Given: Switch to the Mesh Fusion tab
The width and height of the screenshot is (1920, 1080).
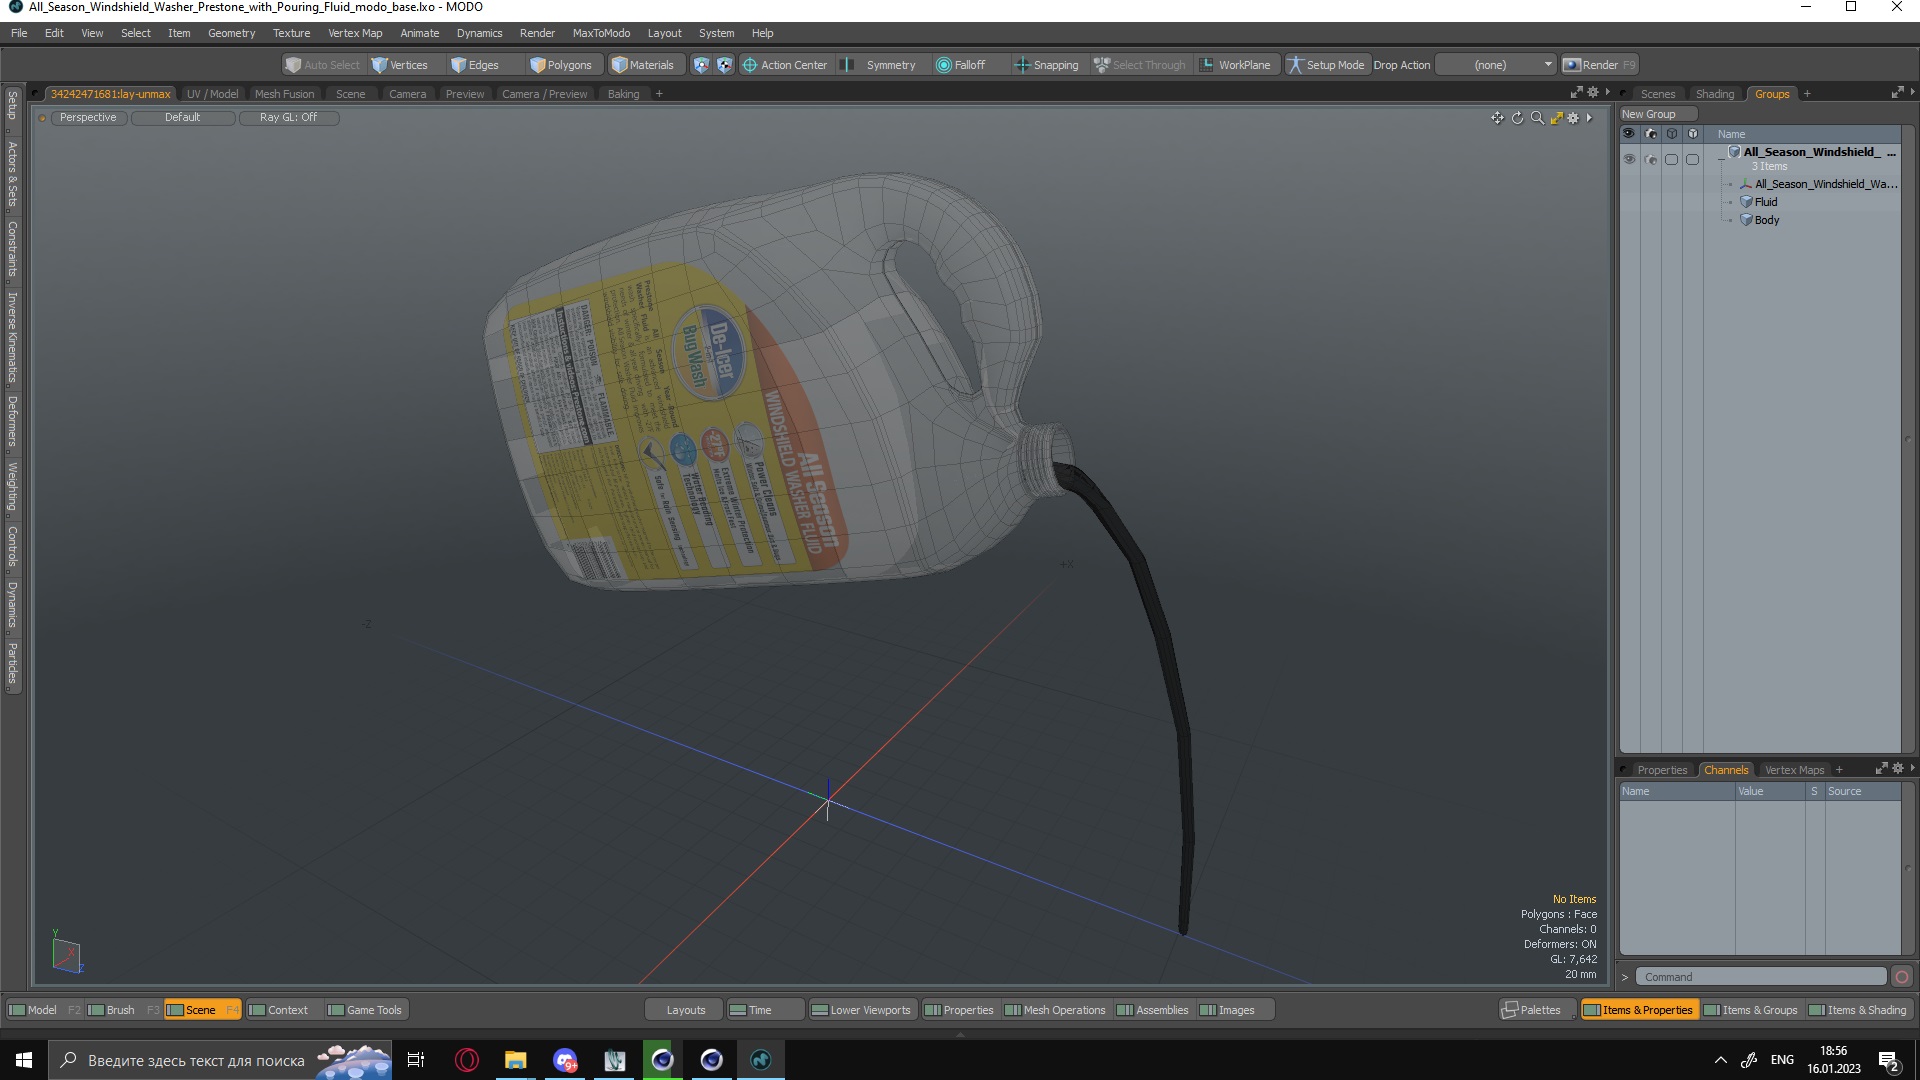Looking at the screenshot, I should [x=284, y=94].
